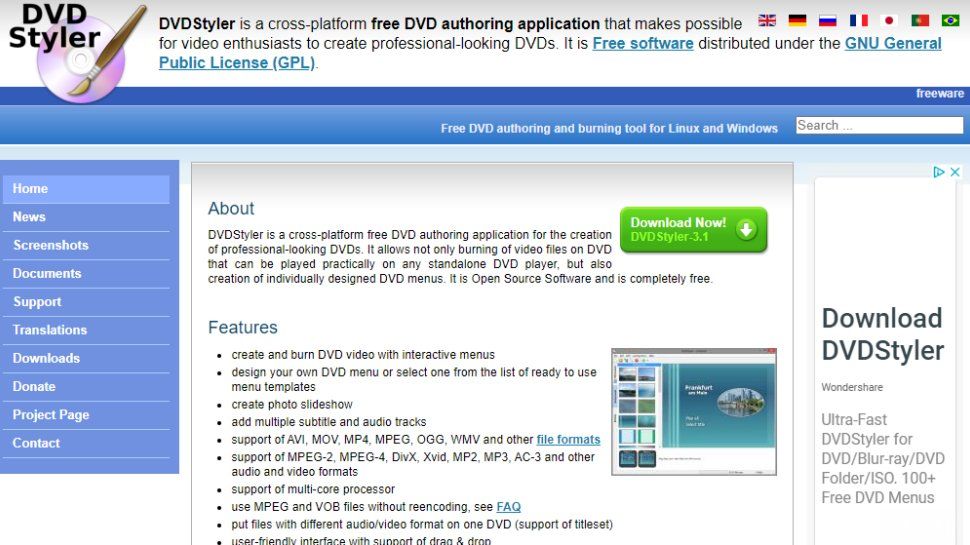Image resolution: width=970 pixels, height=545 pixels.
Task: Open the AdChoices triangle icon
Action: 938,172
